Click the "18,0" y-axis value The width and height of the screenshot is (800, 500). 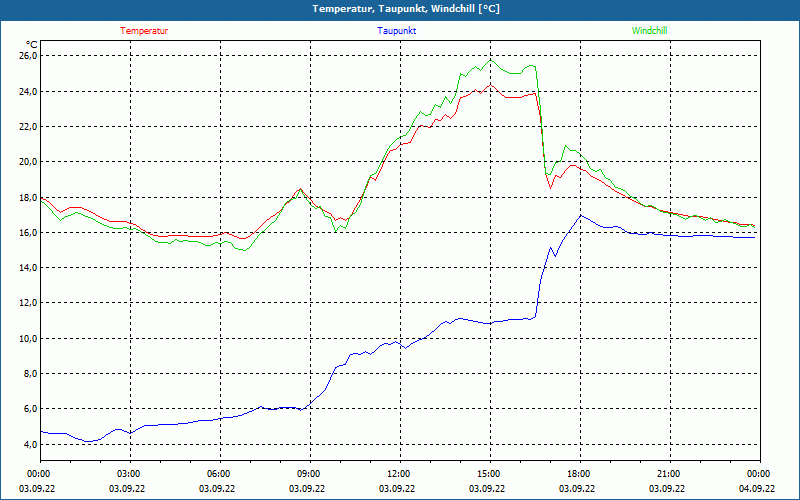pos(28,197)
